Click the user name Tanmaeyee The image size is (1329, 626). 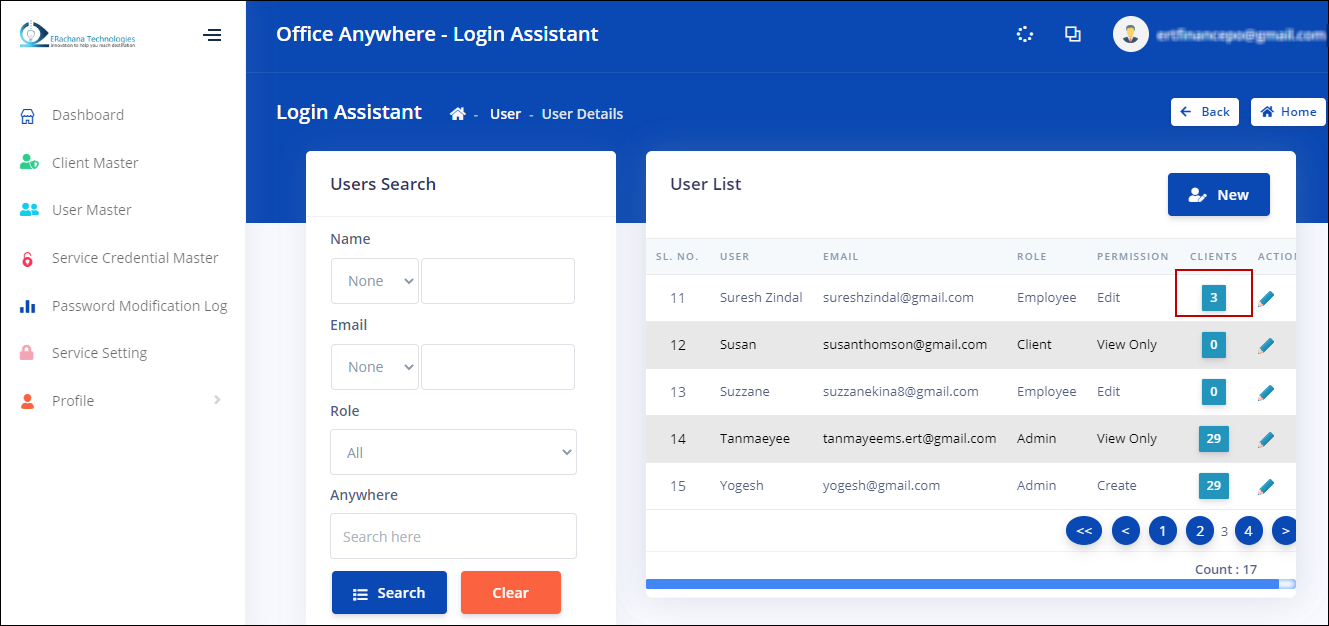[x=755, y=439]
